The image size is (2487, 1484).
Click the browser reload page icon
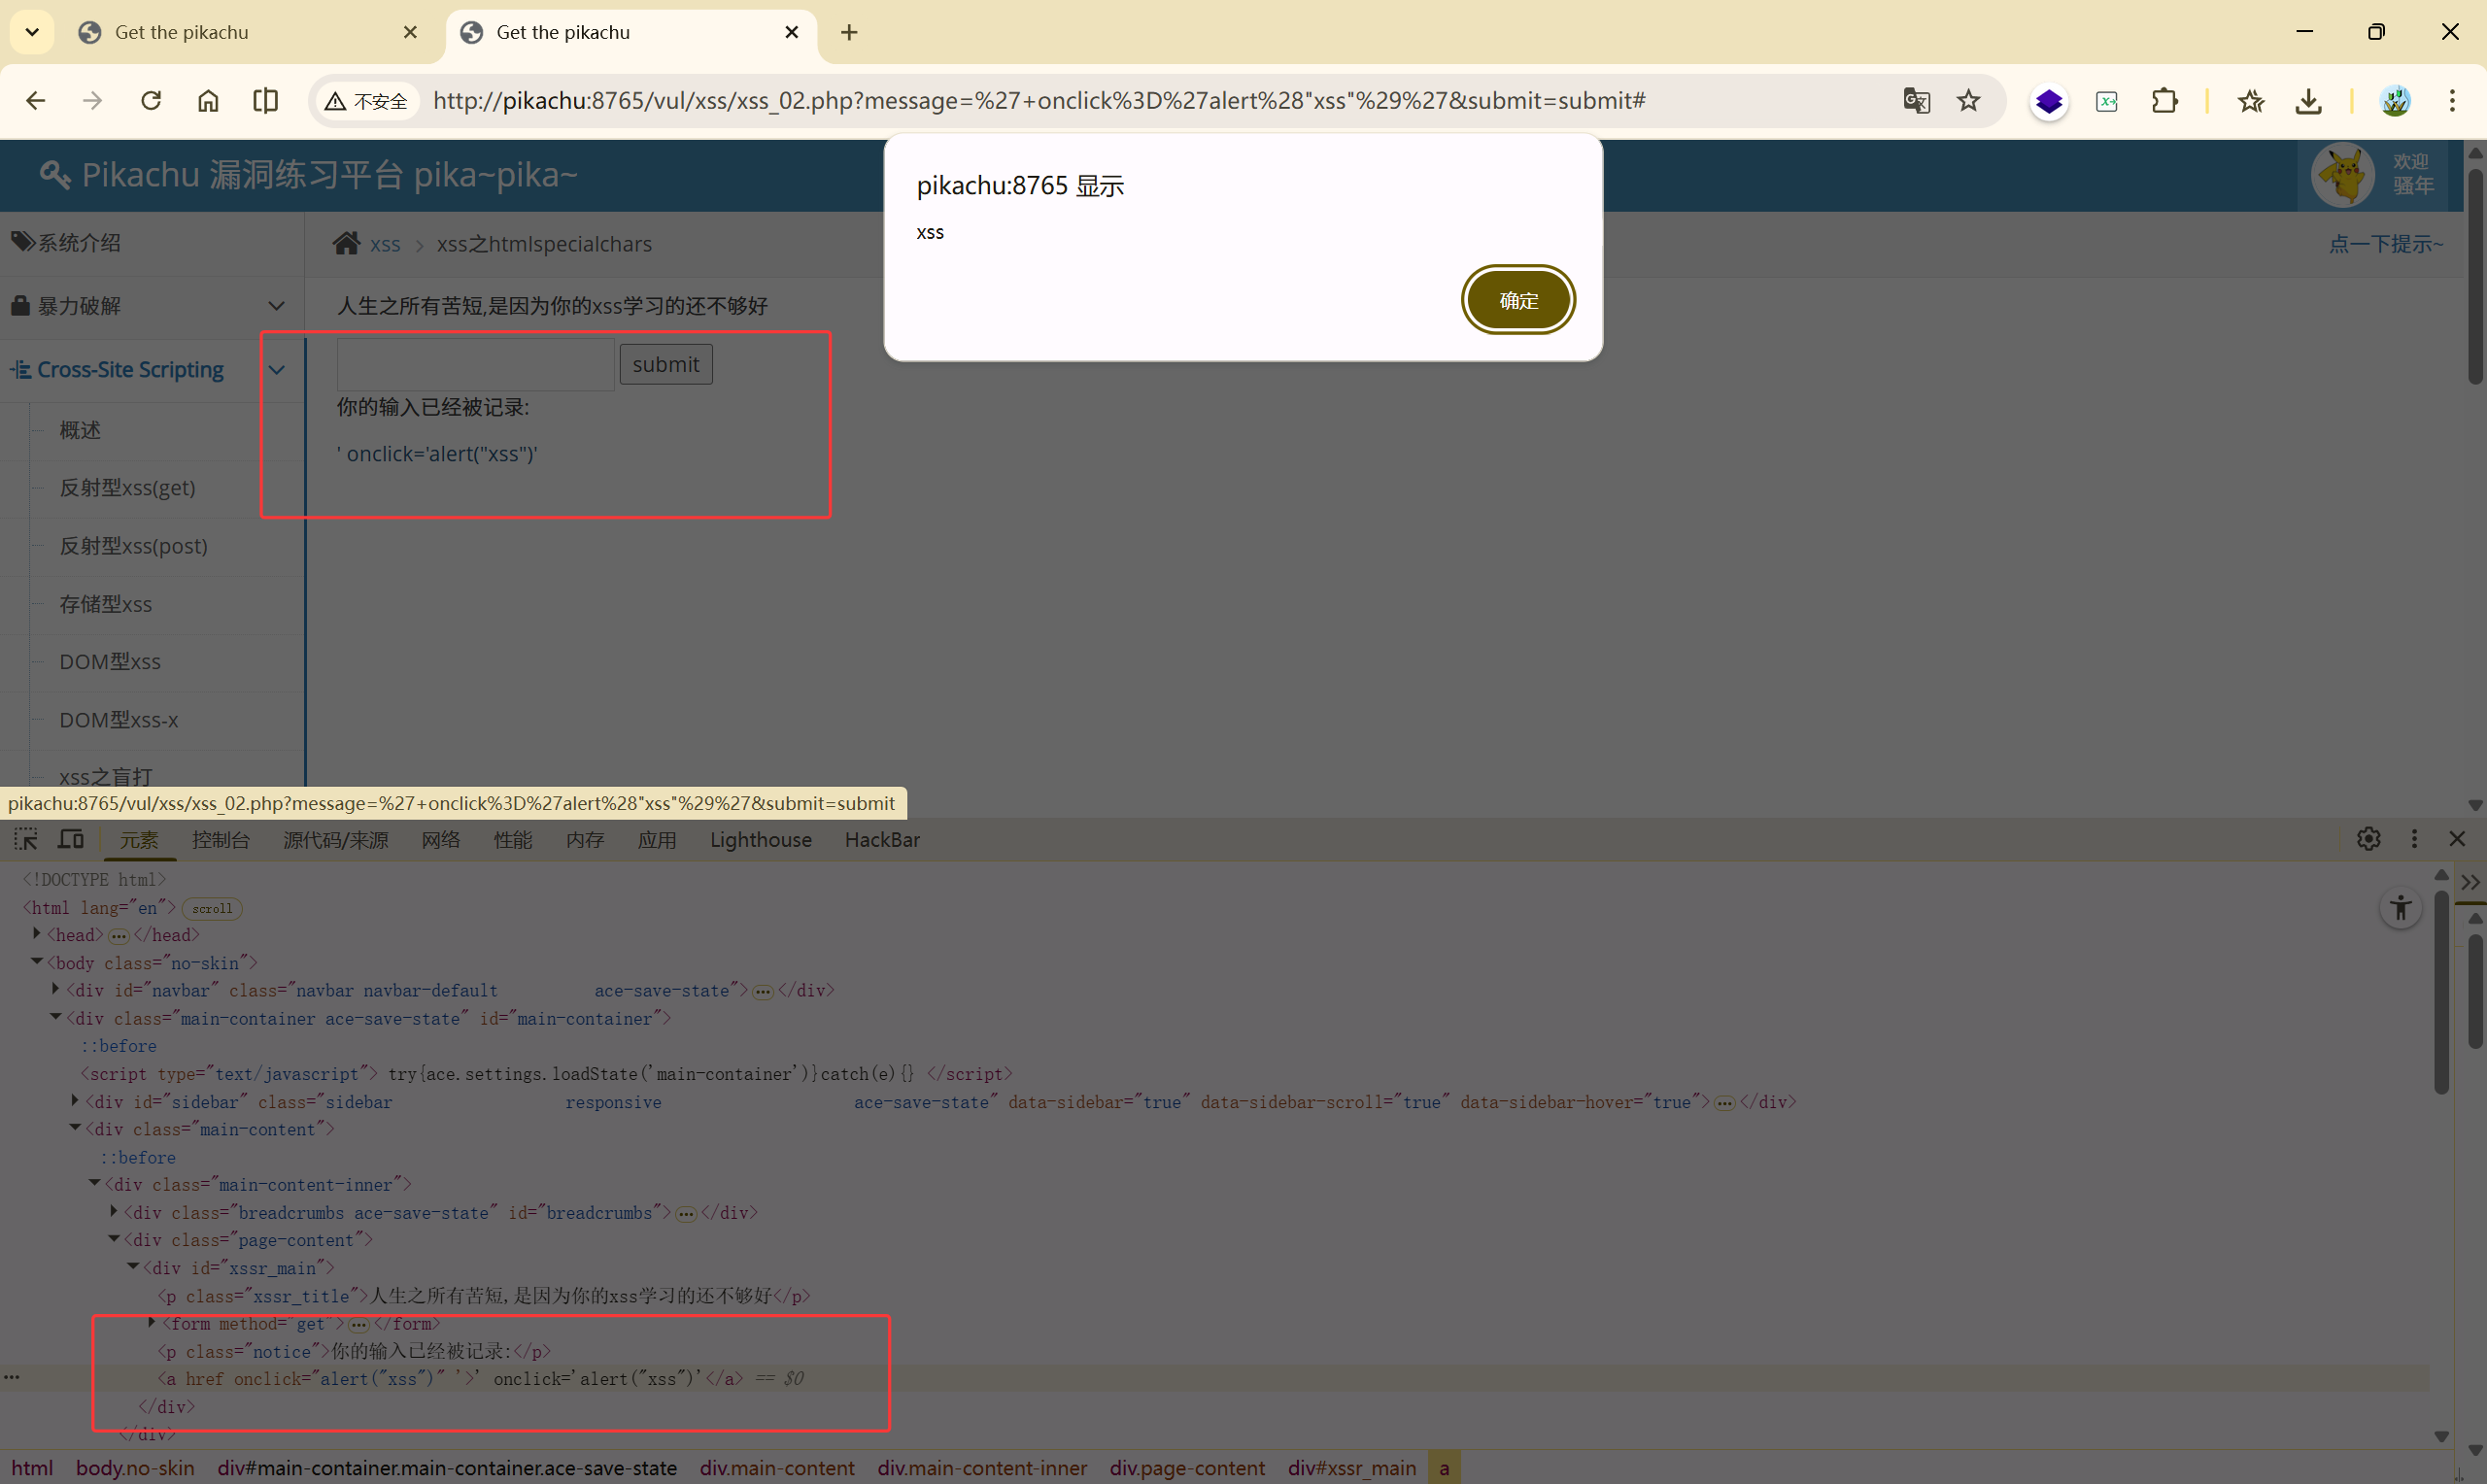pos(151,101)
